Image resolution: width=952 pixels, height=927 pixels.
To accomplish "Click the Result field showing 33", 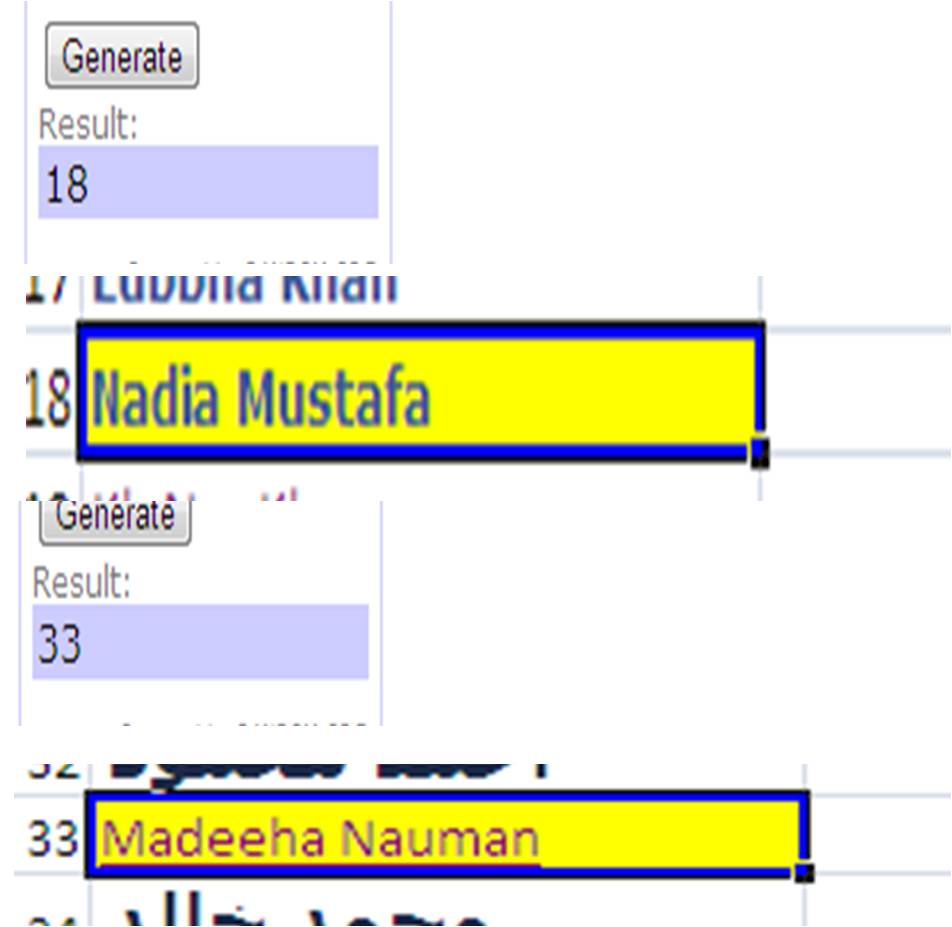I will point(200,642).
